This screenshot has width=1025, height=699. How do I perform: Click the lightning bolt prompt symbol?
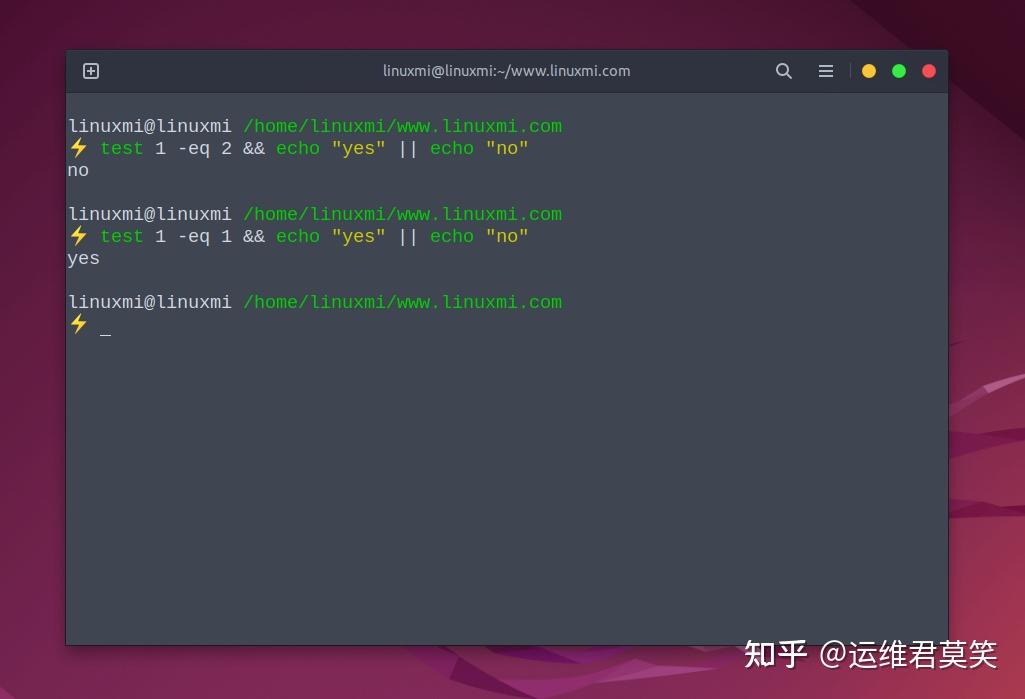[x=79, y=148]
